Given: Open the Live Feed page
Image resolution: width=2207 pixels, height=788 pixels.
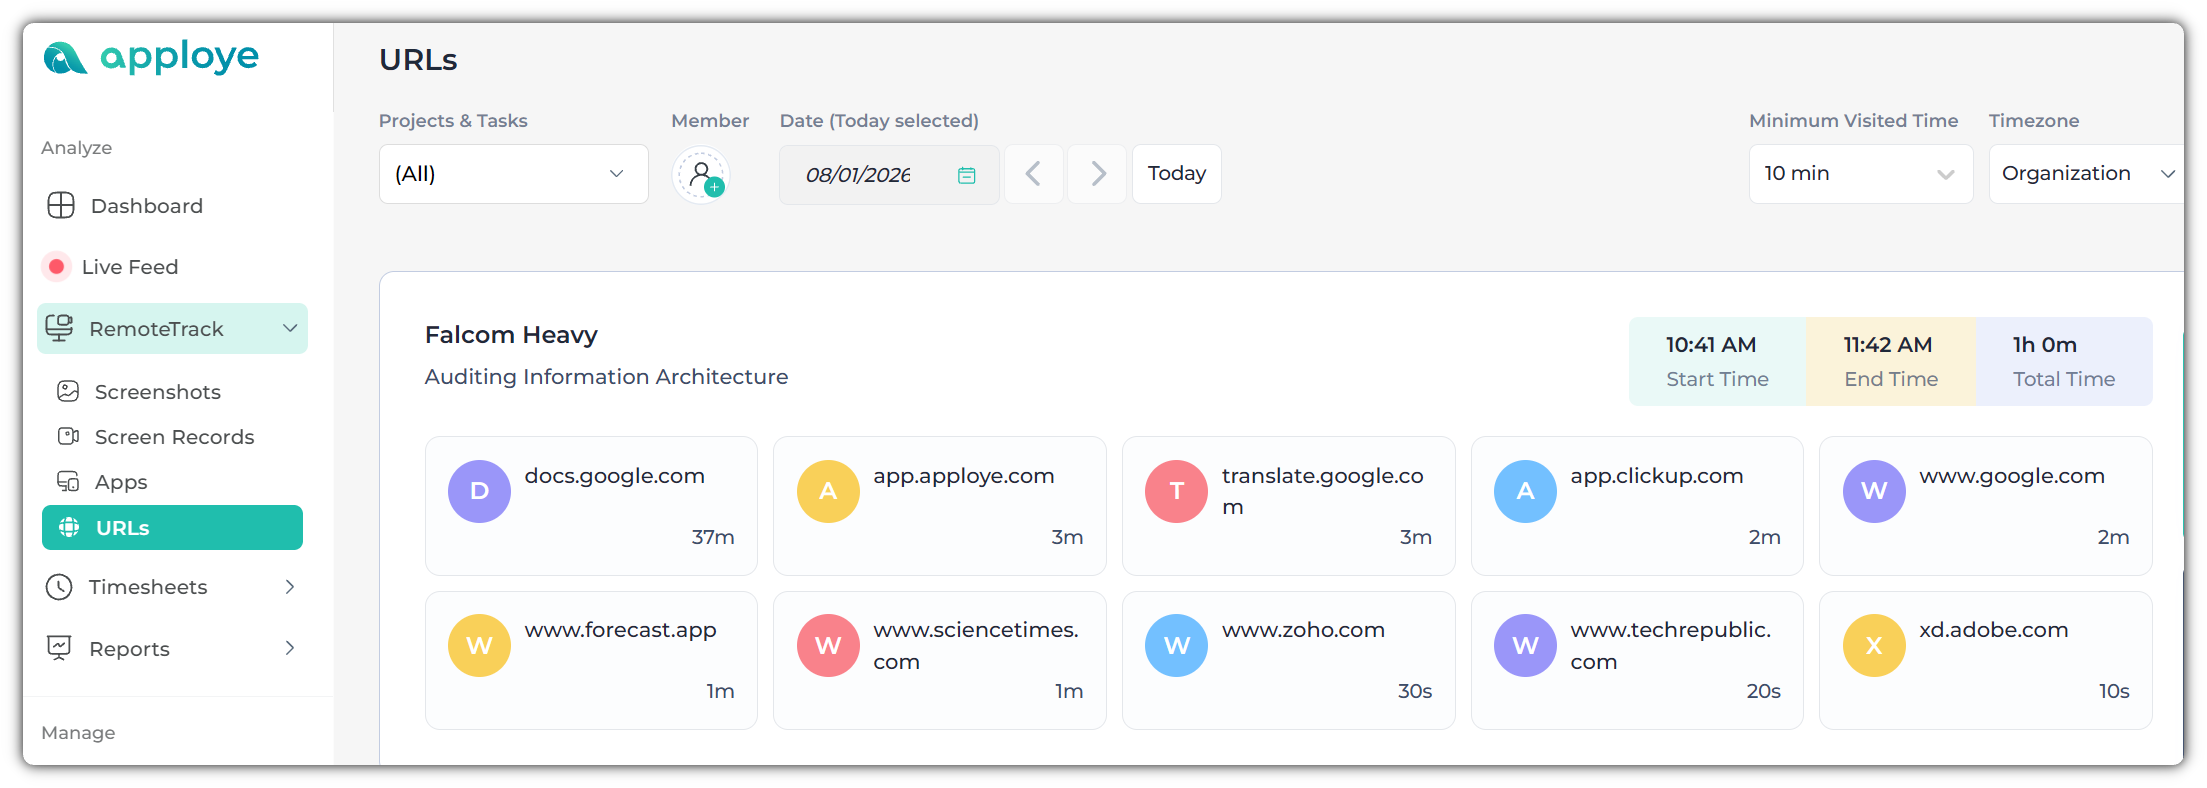Looking at the screenshot, I should click(x=129, y=267).
